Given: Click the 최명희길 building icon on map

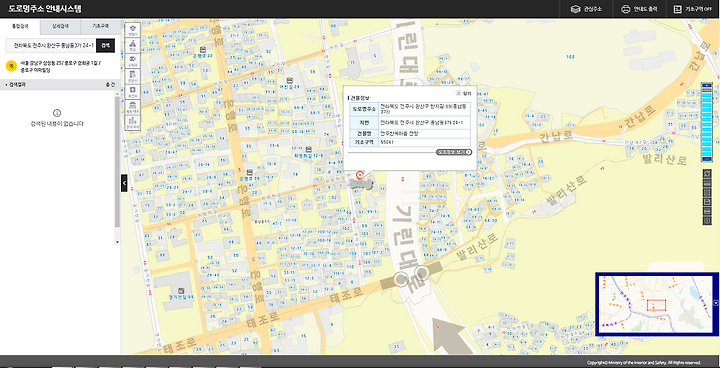Looking at the screenshot, I should pos(309,149).
